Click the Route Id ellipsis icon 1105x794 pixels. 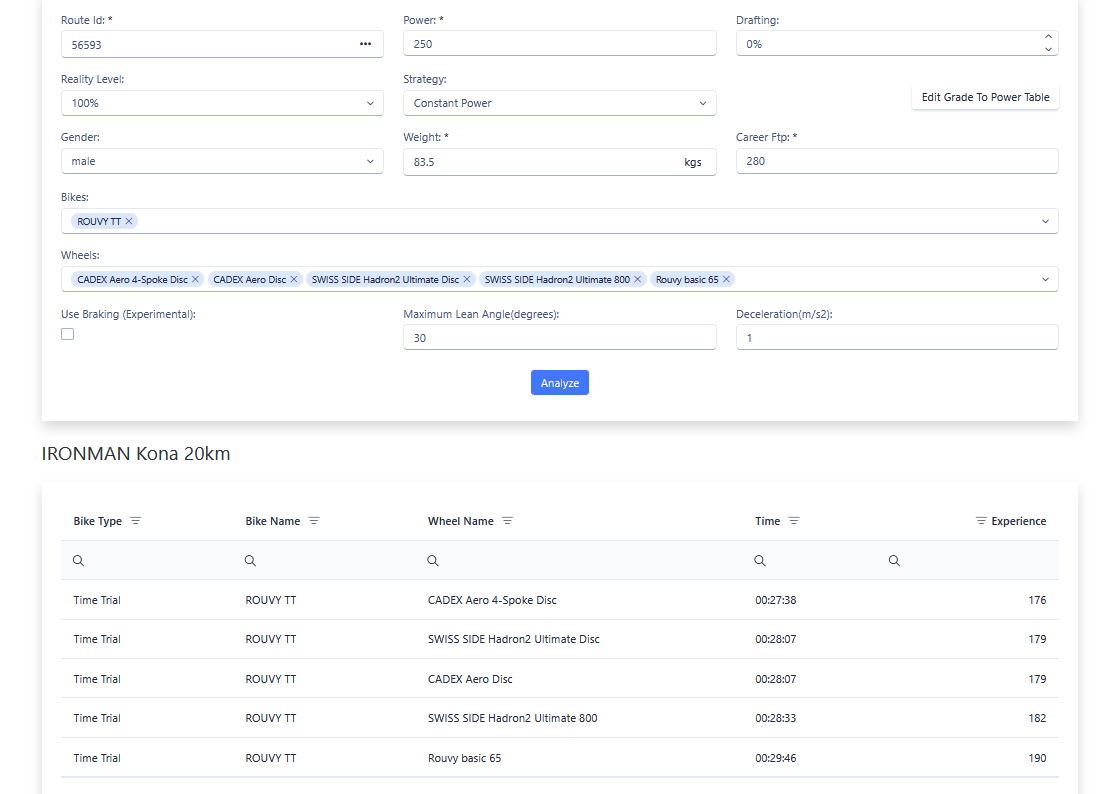365,44
